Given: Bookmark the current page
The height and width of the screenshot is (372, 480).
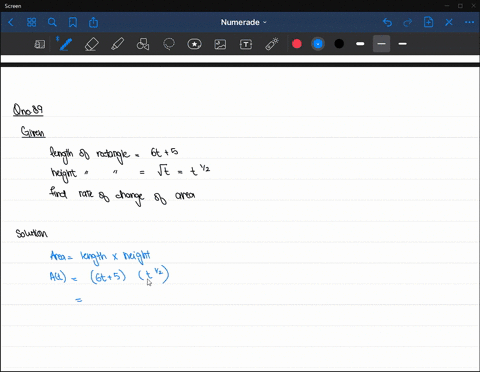Looking at the screenshot, I should [73, 22].
